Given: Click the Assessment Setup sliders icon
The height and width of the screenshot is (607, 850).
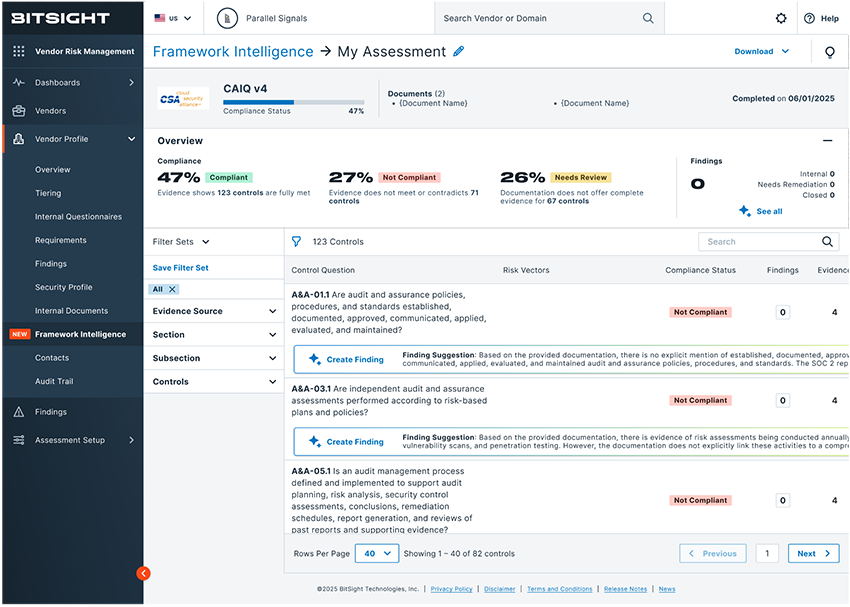Looking at the screenshot, I should pyautogui.click(x=18, y=440).
